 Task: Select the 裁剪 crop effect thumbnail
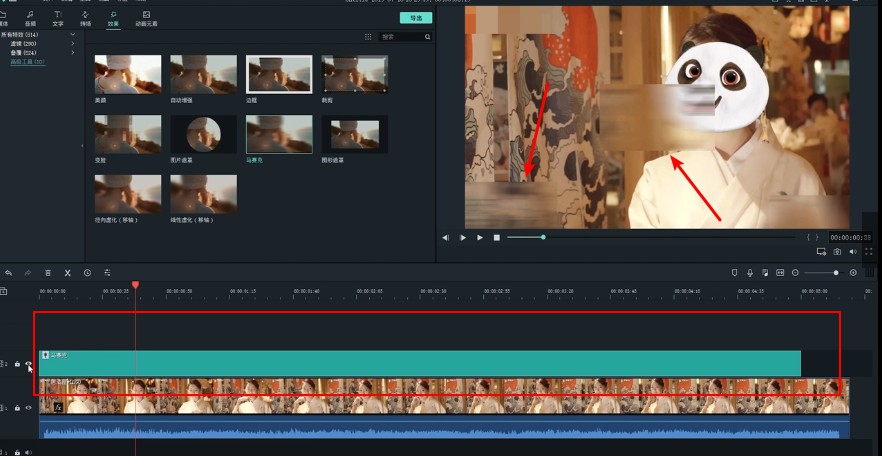pyautogui.click(x=354, y=74)
